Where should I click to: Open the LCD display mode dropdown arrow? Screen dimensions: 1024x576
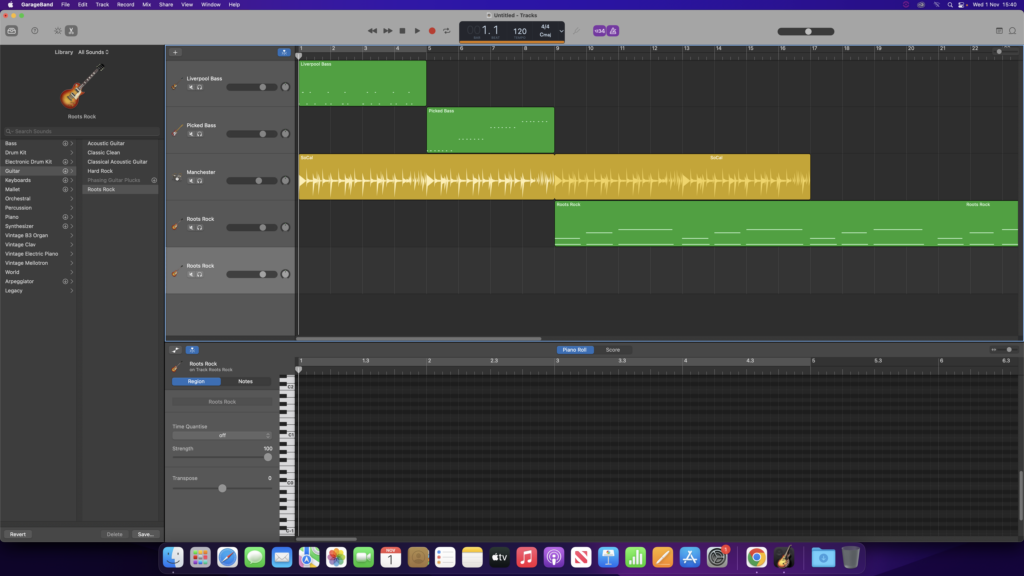561,31
